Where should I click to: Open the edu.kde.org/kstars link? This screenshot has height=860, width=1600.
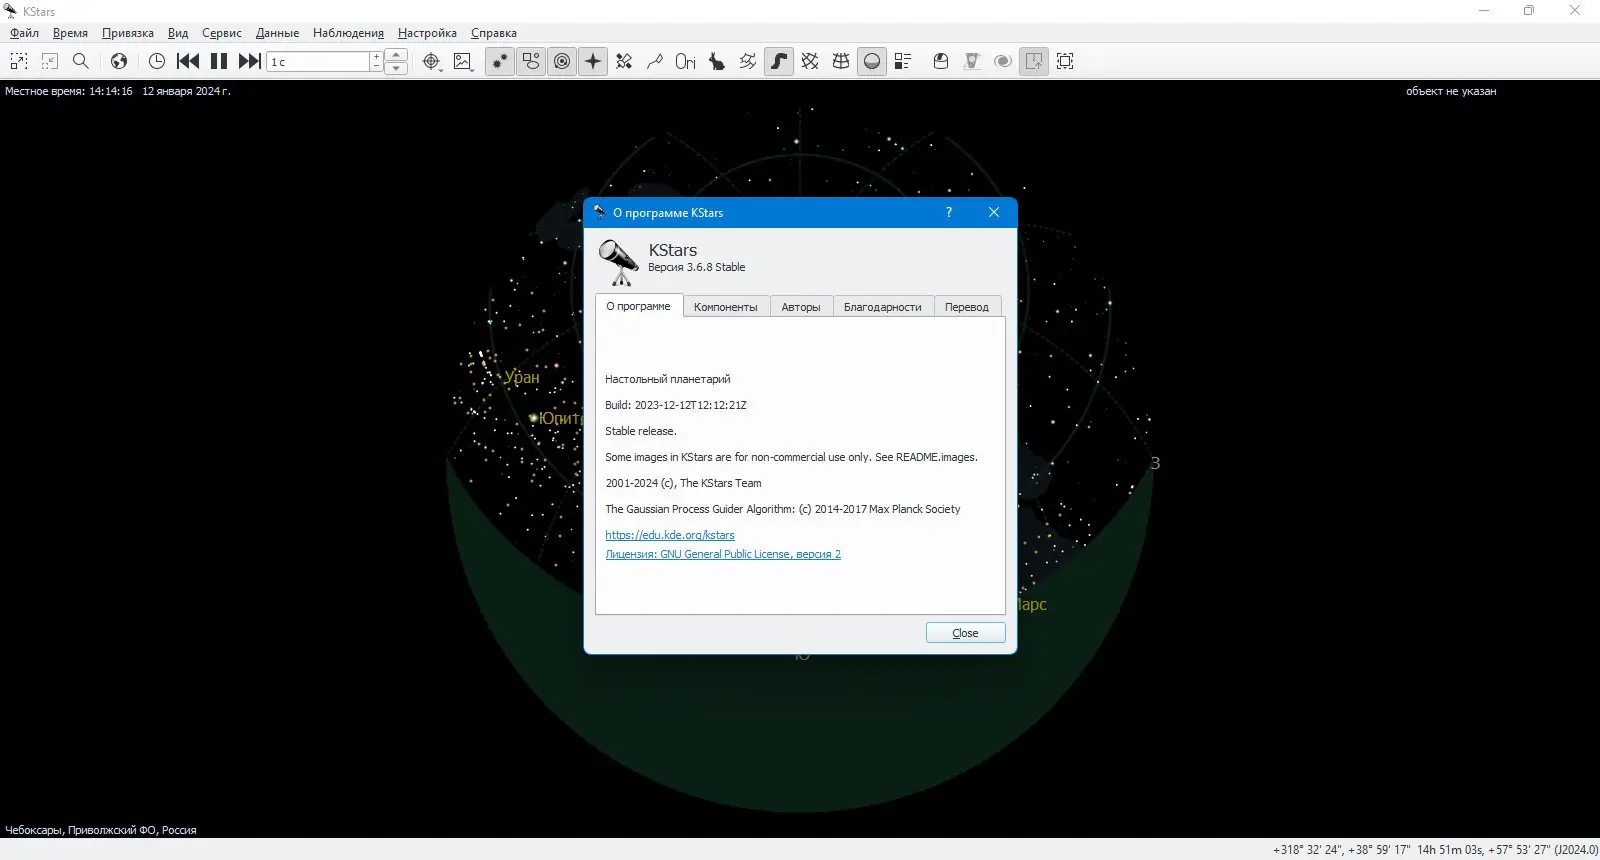coord(670,535)
